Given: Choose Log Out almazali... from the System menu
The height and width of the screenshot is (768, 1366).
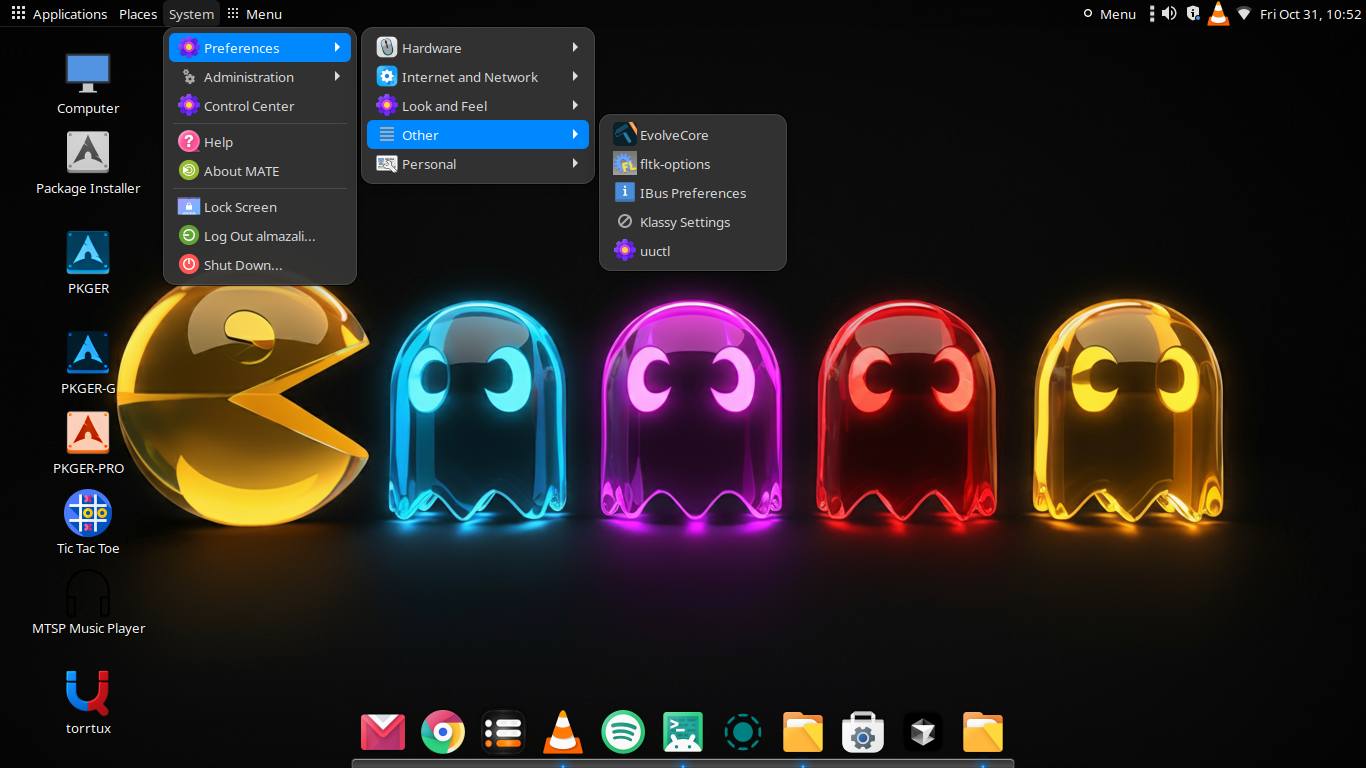Looking at the screenshot, I should pos(260,236).
